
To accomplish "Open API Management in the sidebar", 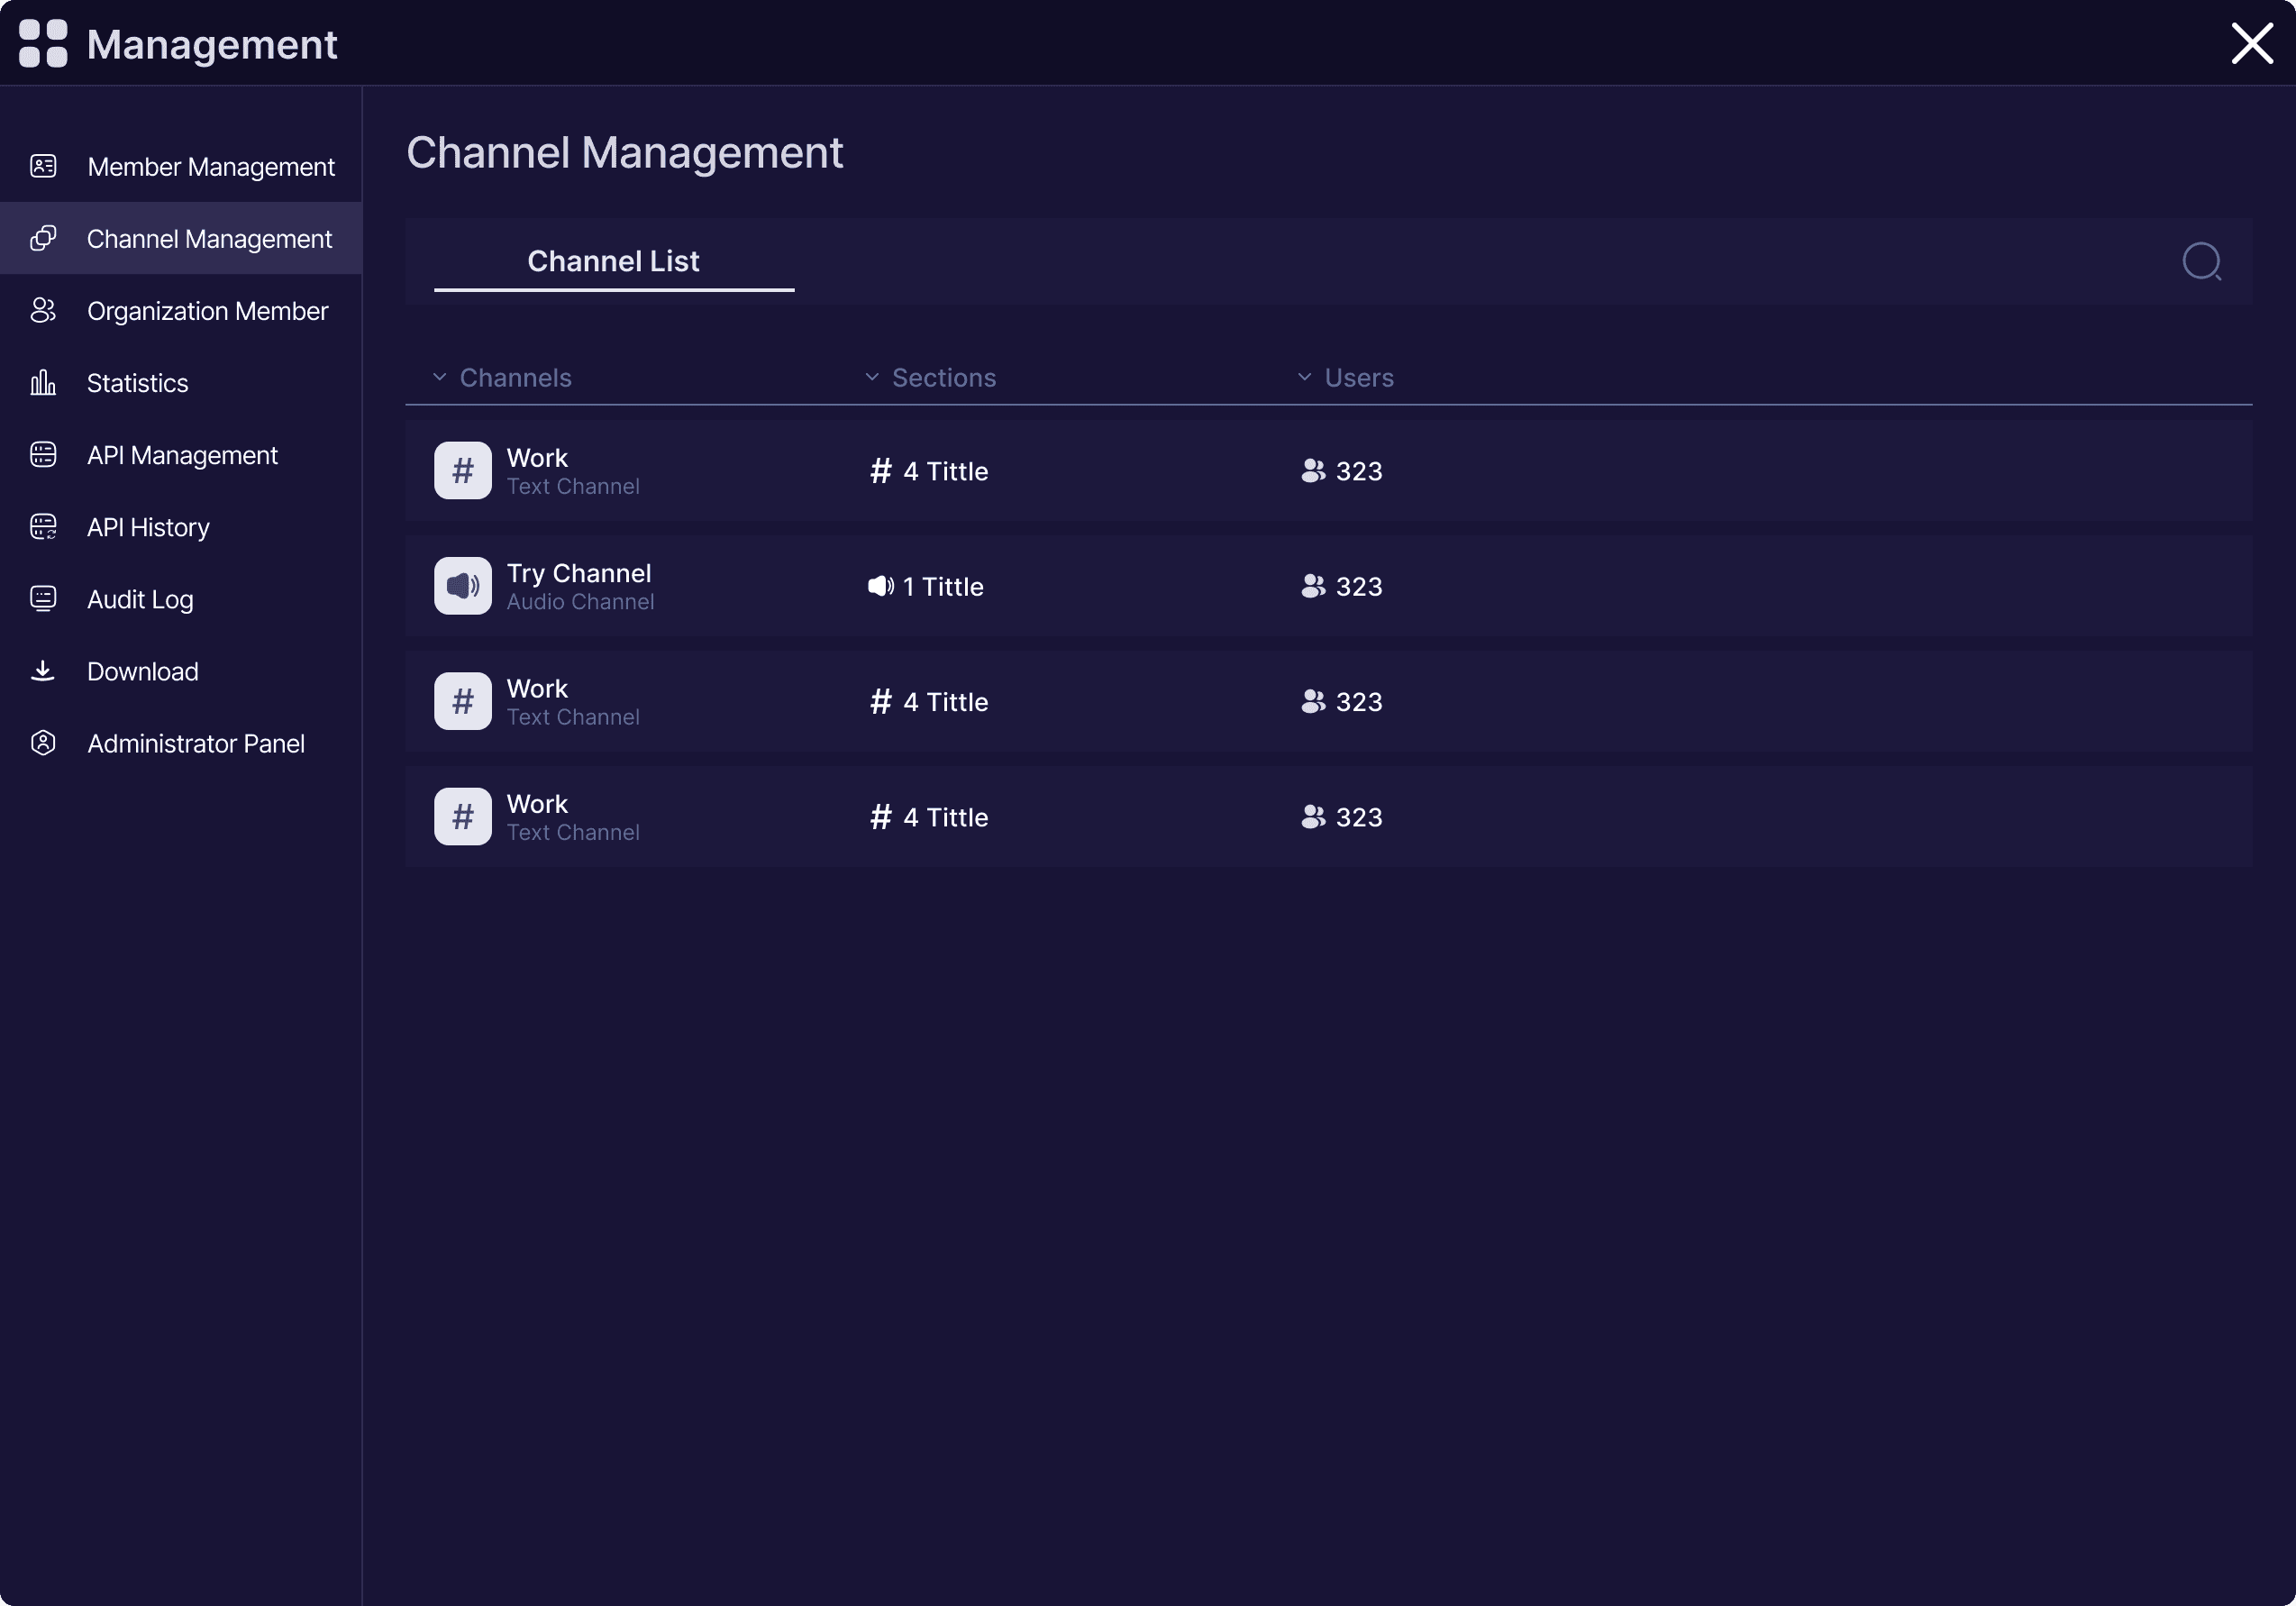I will (182, 455).
